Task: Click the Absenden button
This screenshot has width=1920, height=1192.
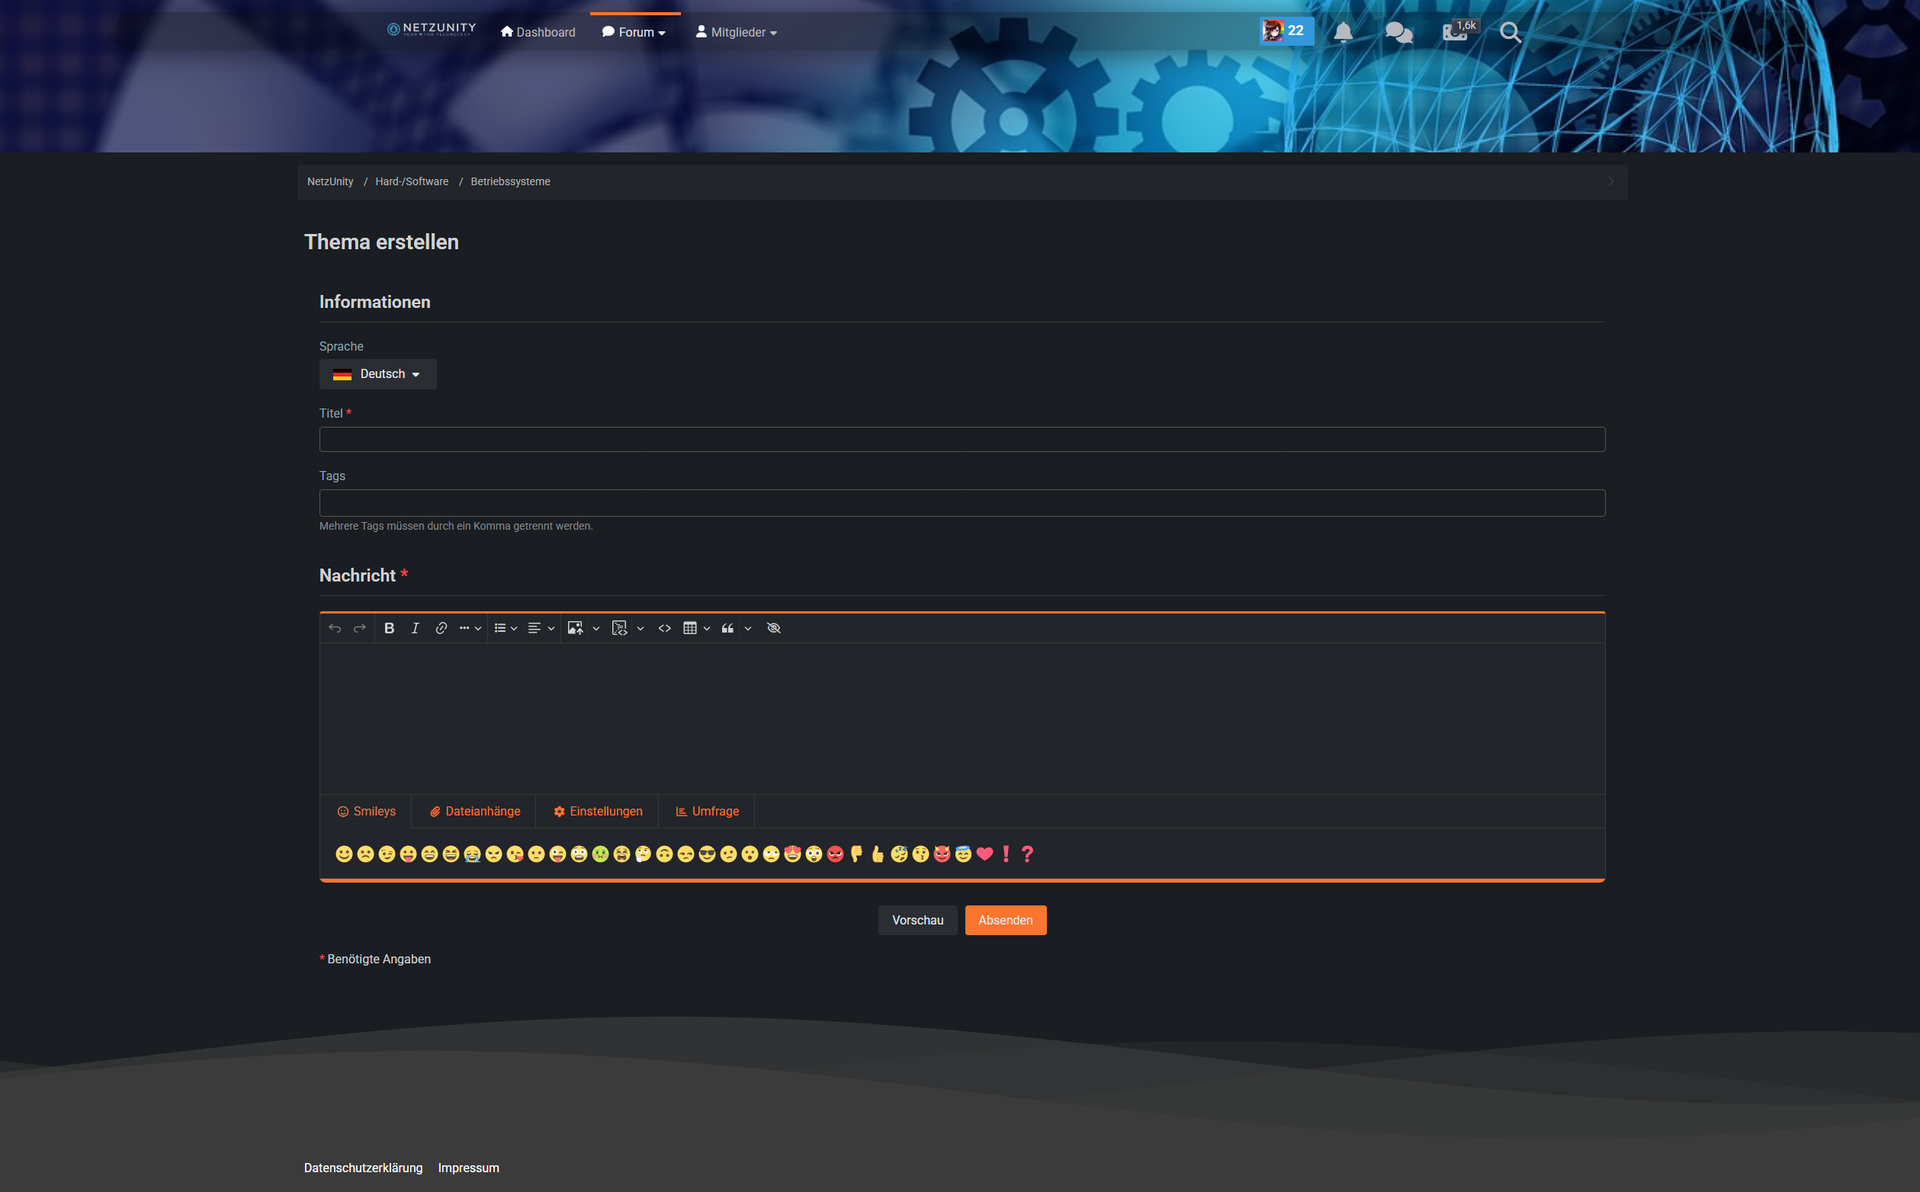Action: tap(1005, 920)
